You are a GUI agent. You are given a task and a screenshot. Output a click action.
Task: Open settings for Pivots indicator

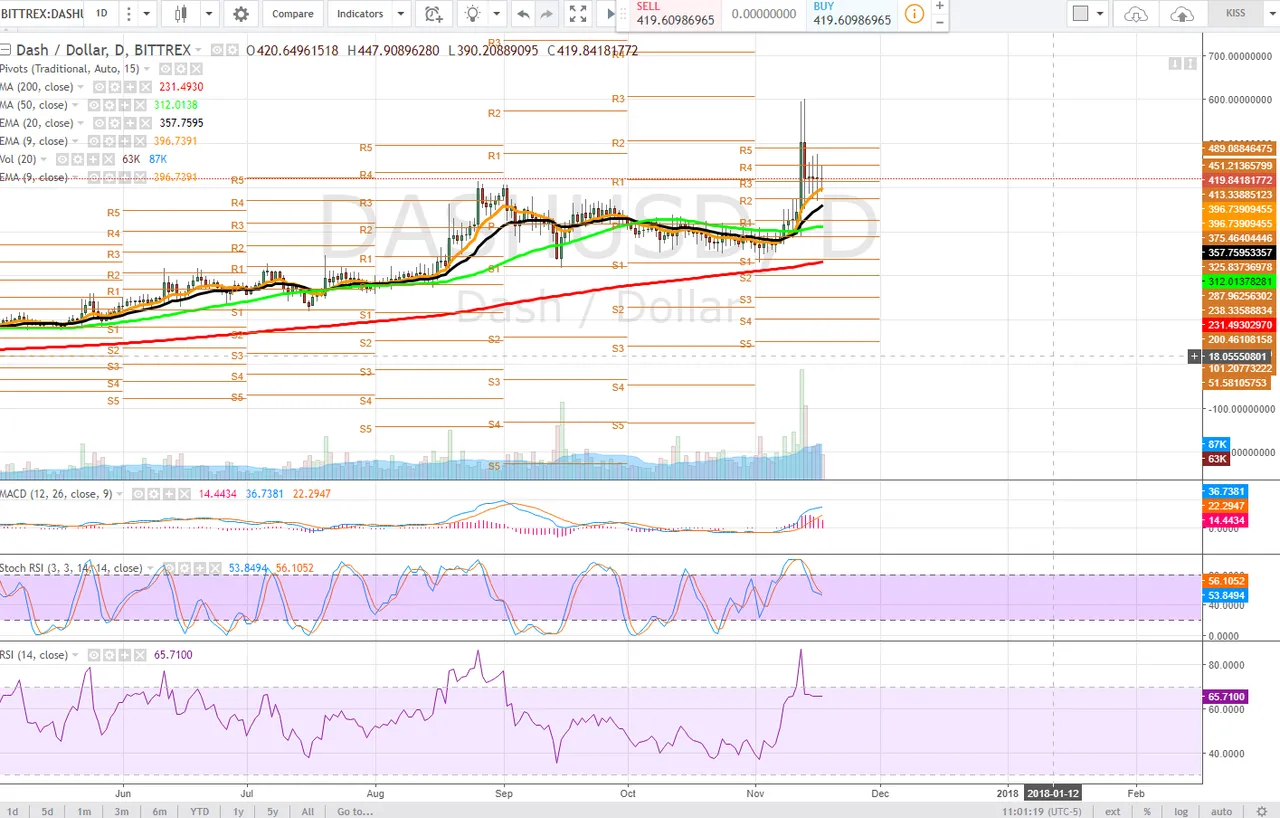coord(181,69)
